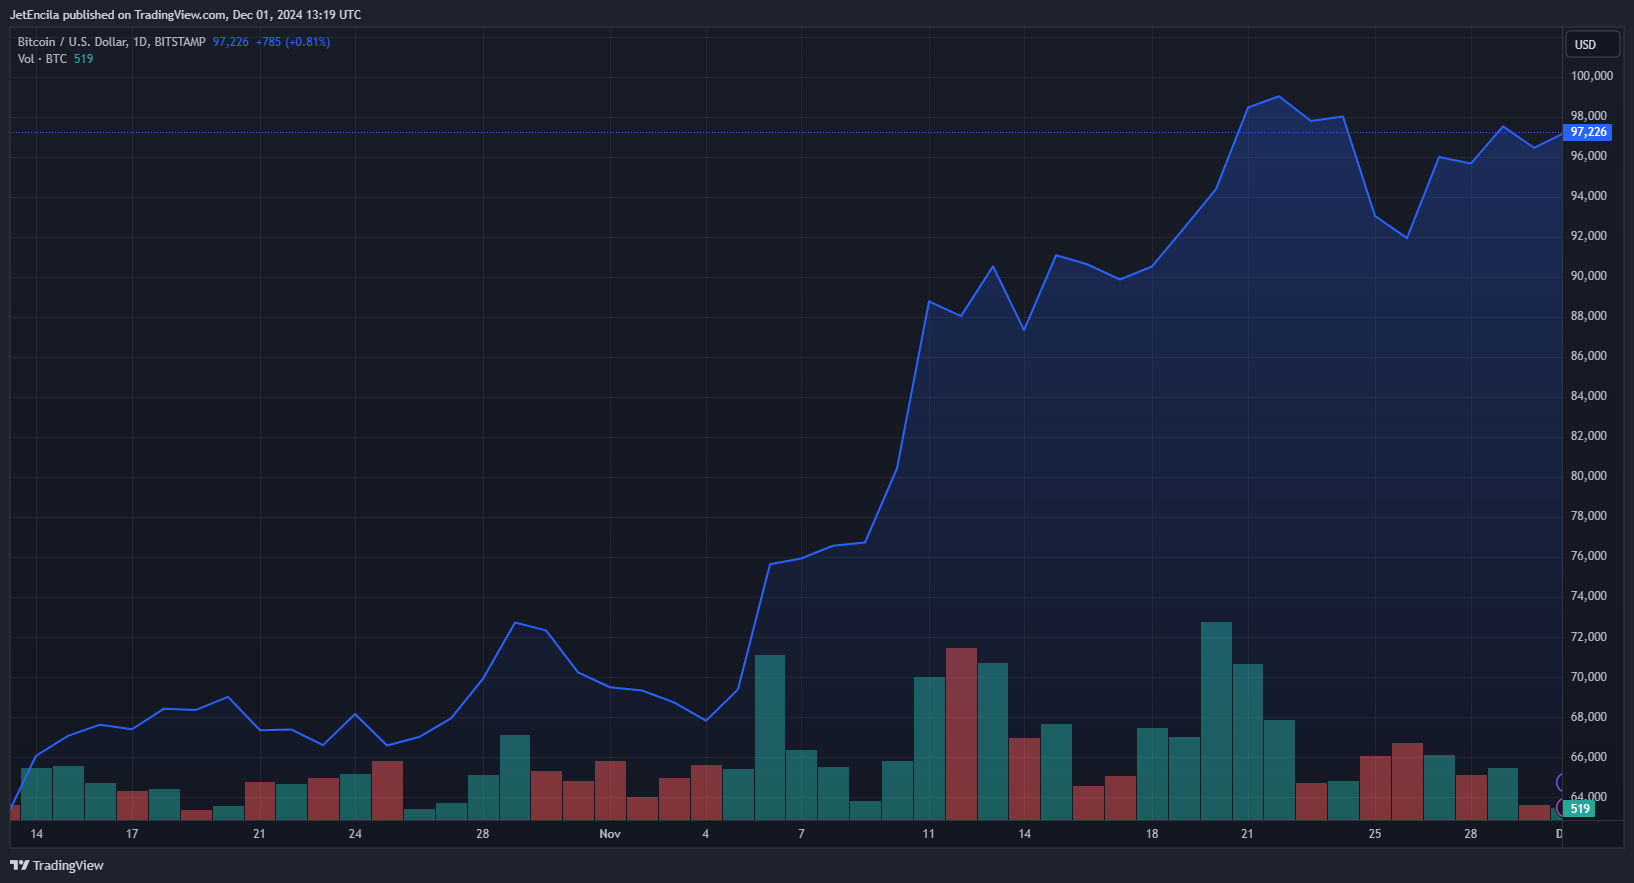Screen dimensions: 1634x883
Task: Click the 100,000 price scale label
Action: (x=1591, y=76)
